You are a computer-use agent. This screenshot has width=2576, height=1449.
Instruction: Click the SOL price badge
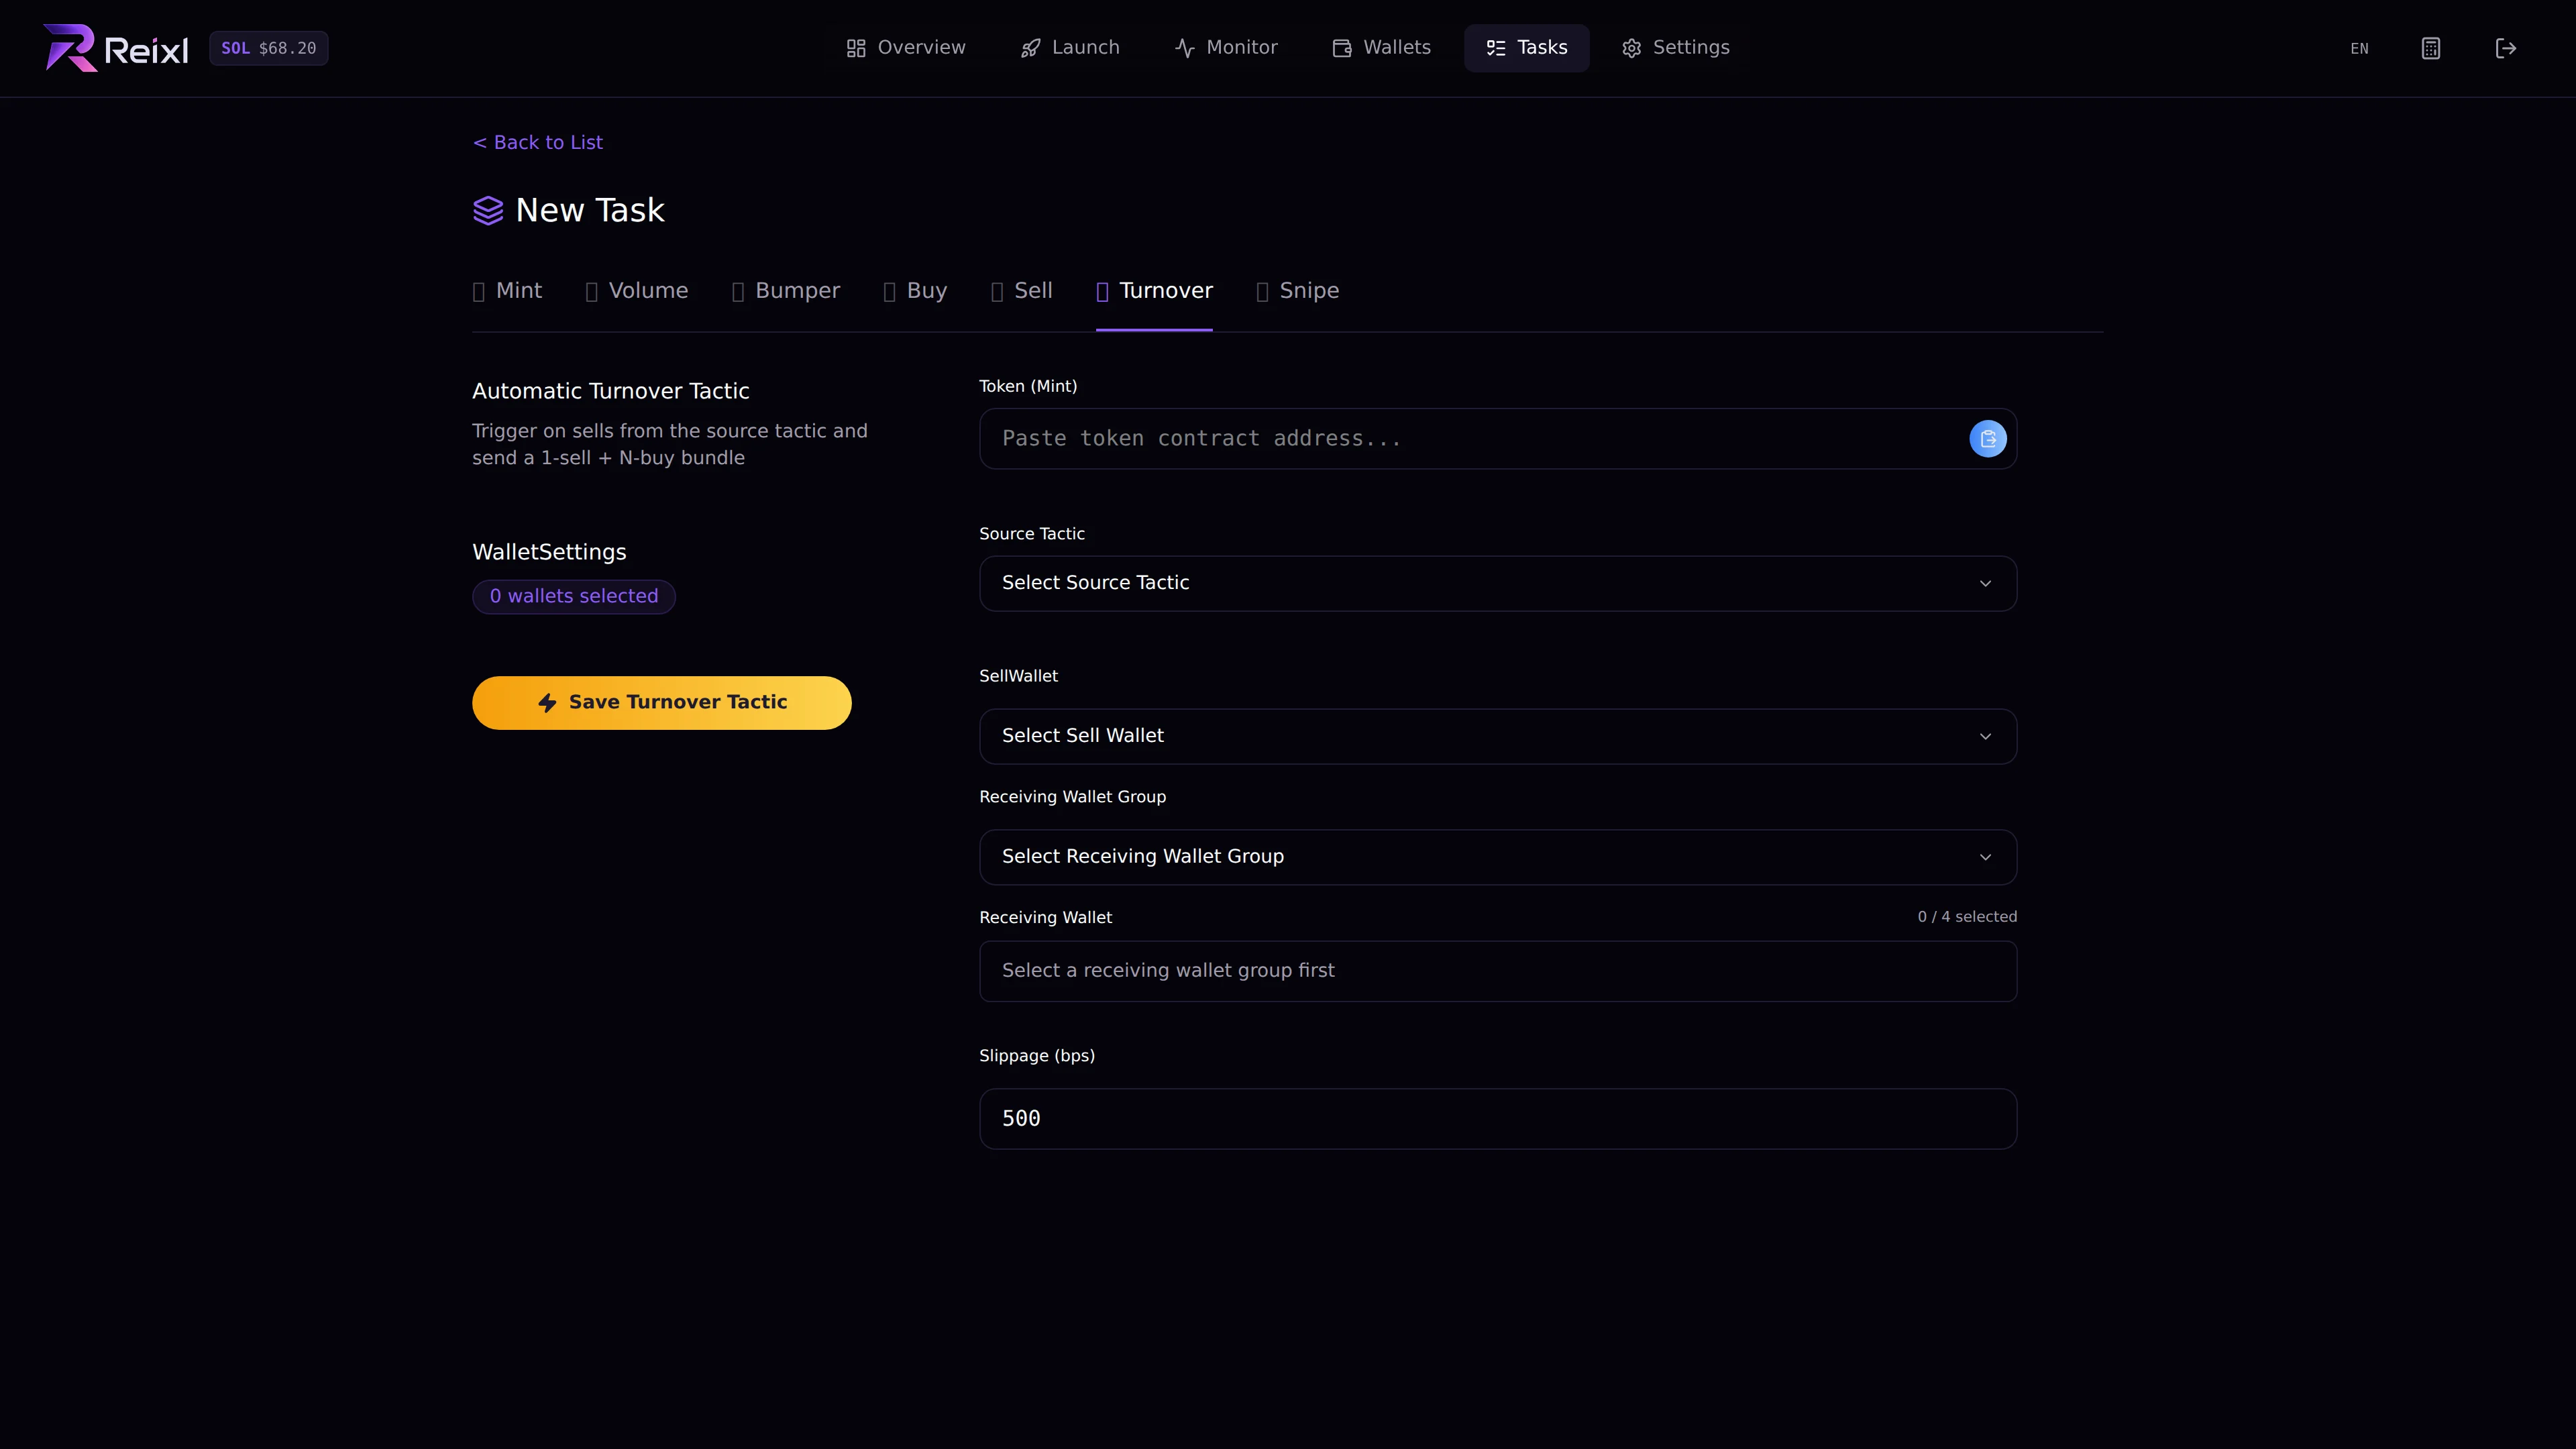269,48
